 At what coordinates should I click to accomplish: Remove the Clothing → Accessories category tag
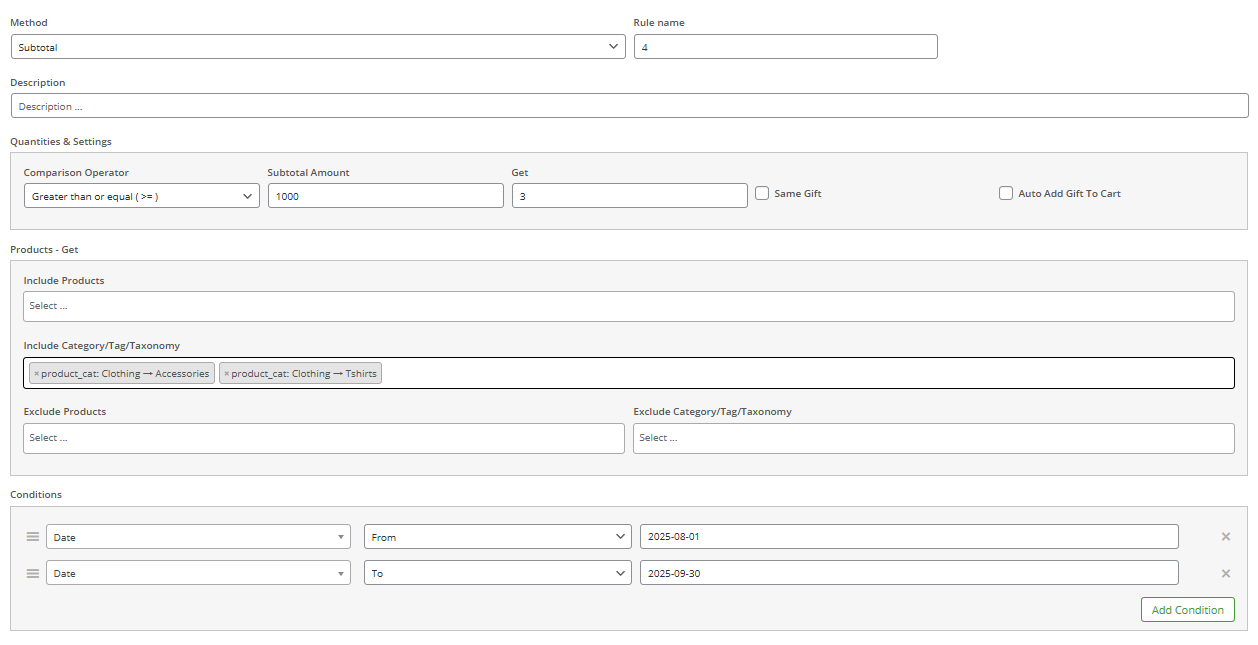tap(36, 374)
